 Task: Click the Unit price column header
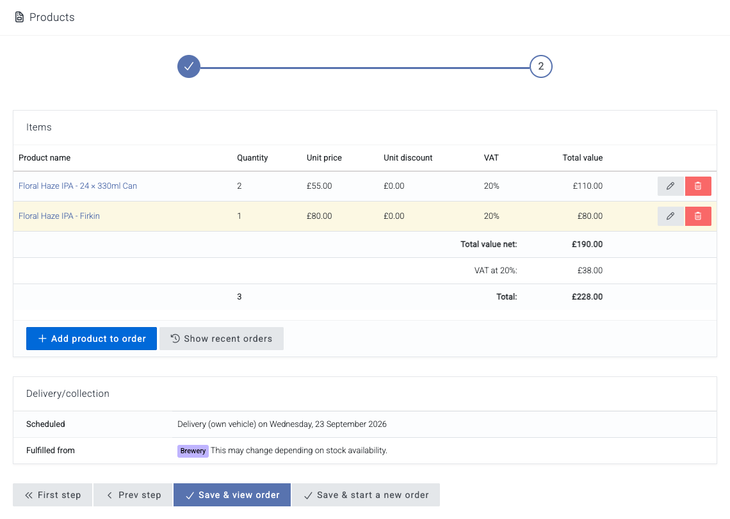324,158
